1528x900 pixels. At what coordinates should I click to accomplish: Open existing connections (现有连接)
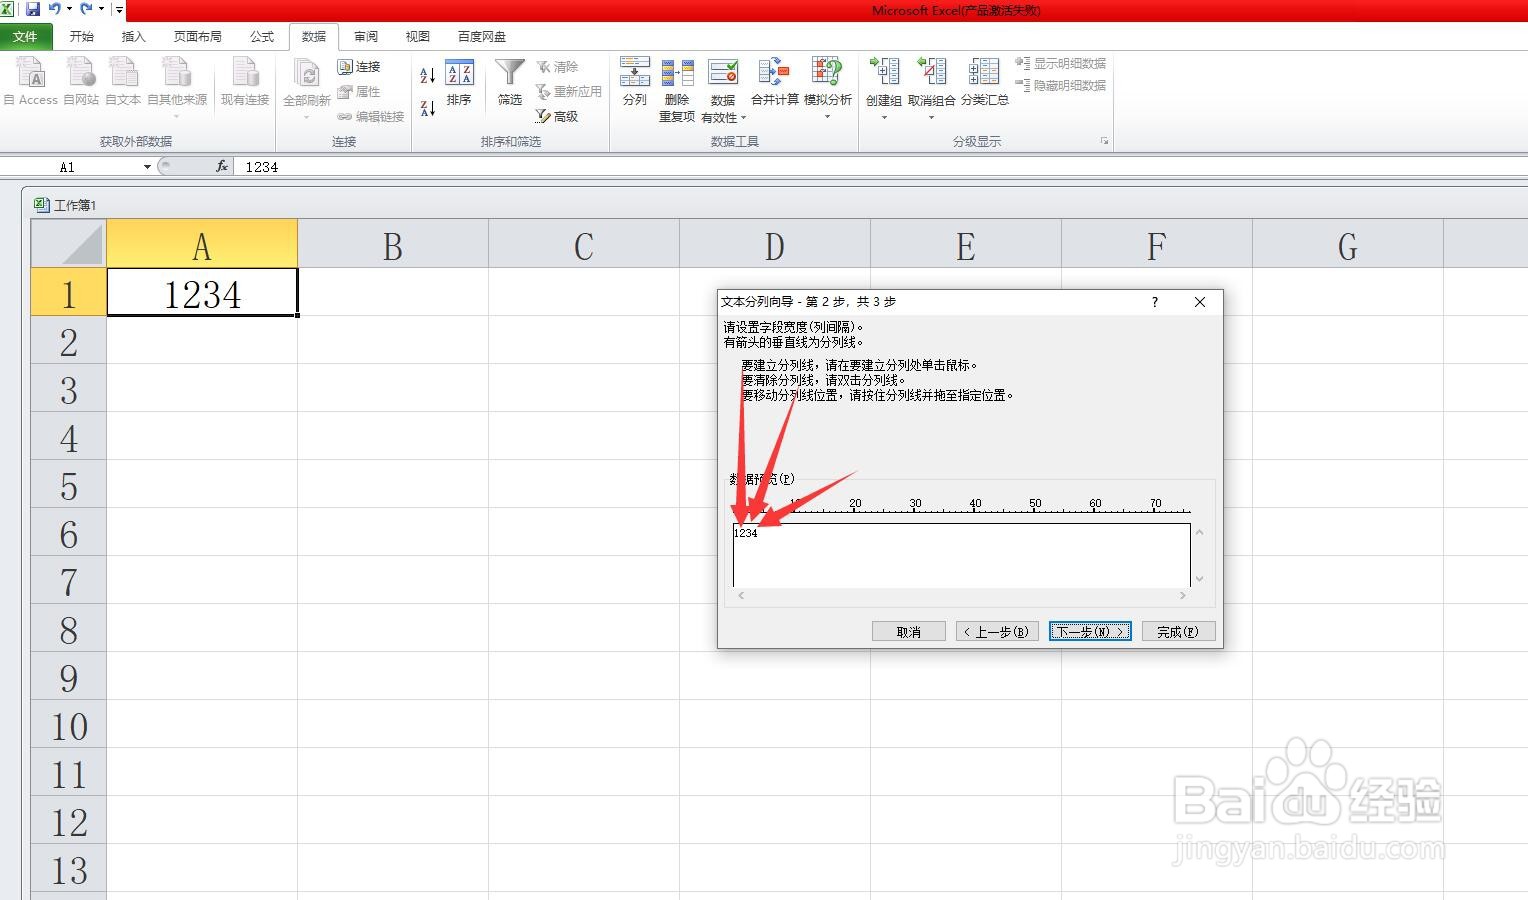(245, 81)
